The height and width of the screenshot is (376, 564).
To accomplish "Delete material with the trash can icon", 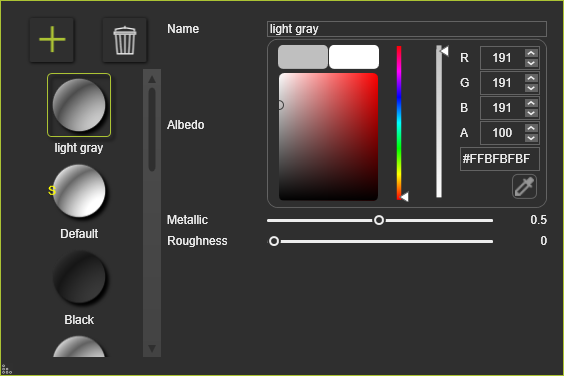I will 124,40.
